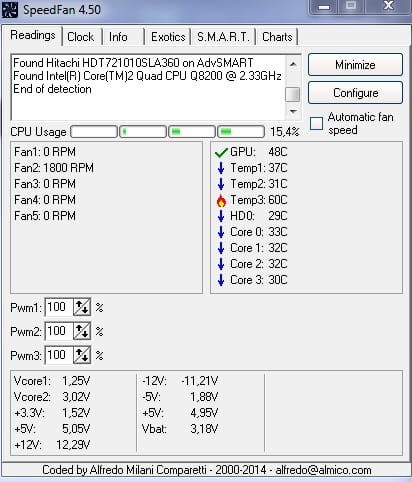The image size is (412, 482).
Task: Click the first CPU usage bar
Action: 94,132
